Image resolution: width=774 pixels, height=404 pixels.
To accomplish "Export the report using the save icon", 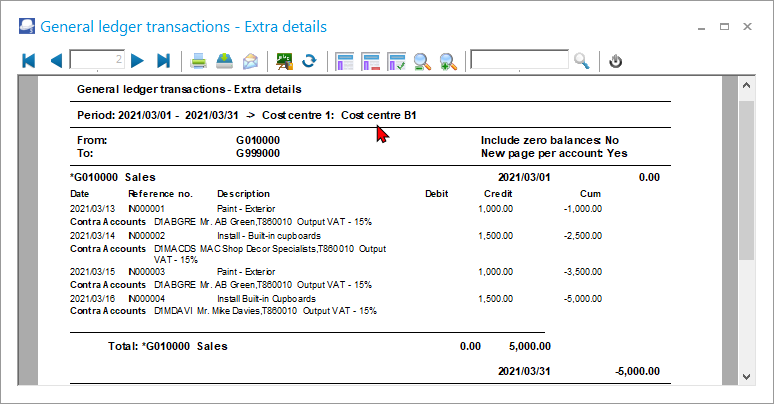I will [225, 61].
